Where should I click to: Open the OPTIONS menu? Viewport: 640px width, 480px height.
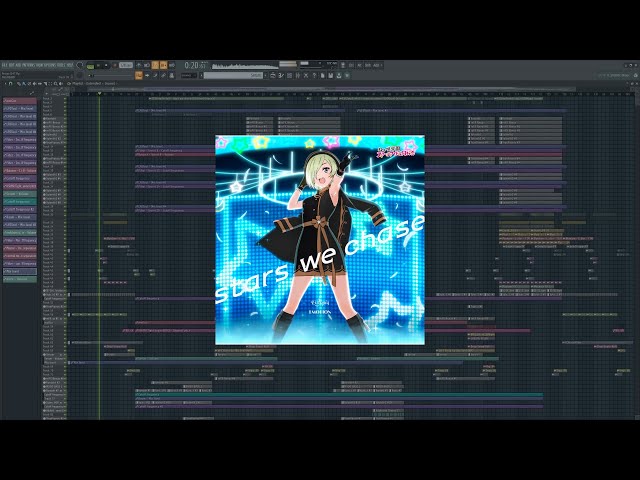tap(50, 65)
